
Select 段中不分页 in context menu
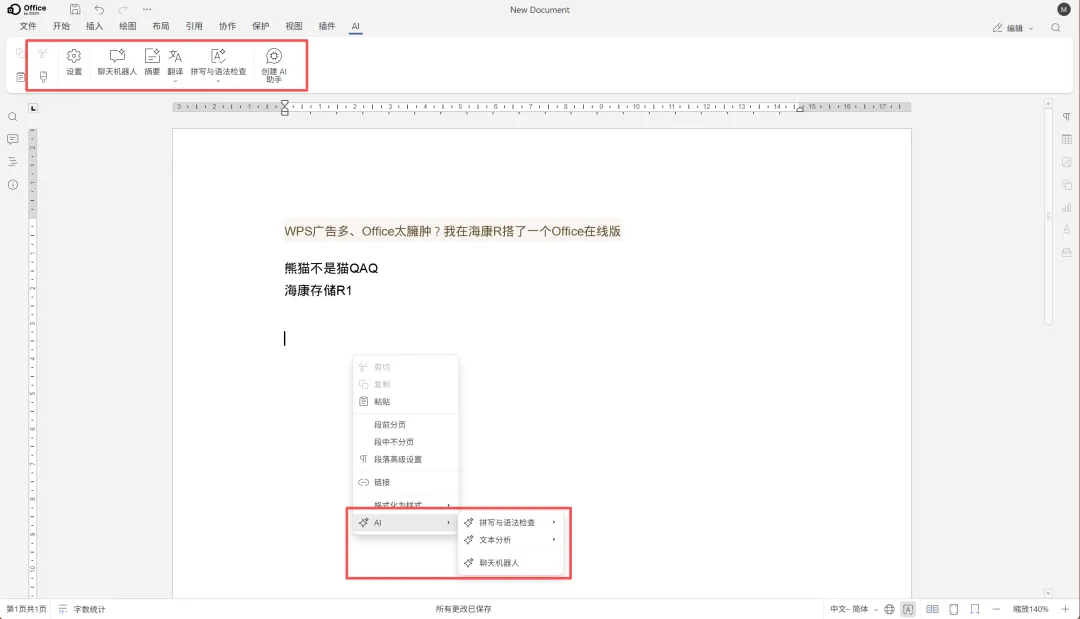[405, 442]
